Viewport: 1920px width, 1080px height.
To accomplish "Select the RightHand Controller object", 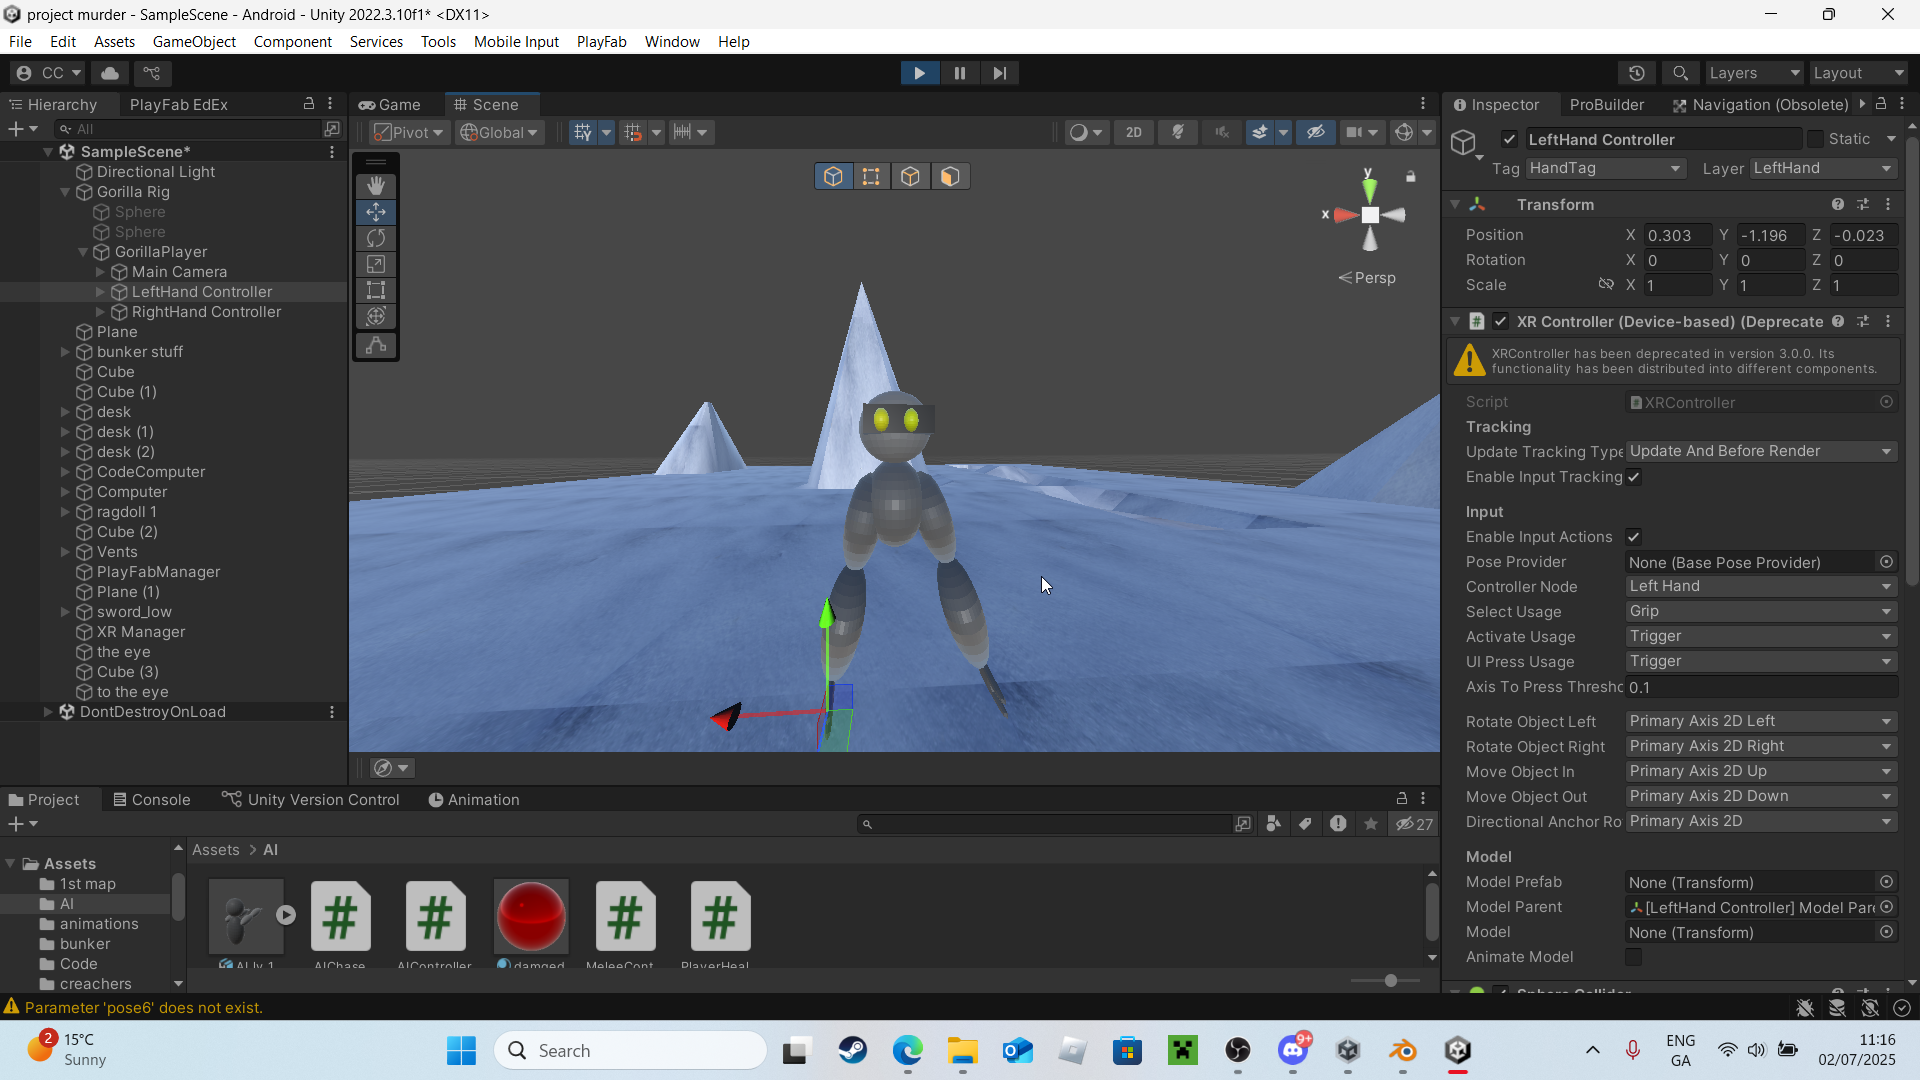I will click(206, 312).
